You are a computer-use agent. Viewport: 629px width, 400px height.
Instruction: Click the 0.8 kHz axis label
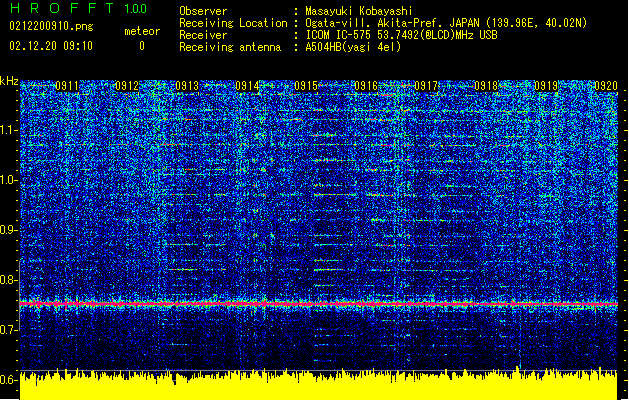(x=9, y=280)
